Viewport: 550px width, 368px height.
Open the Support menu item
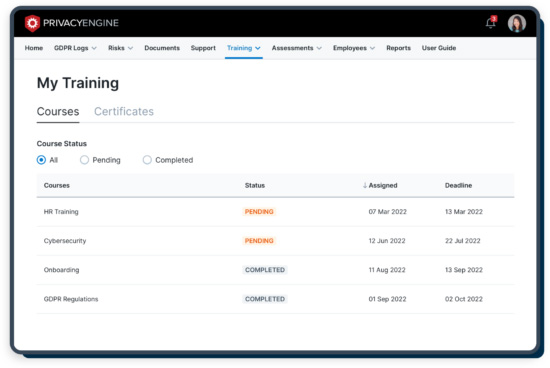[x=203, y=48]
